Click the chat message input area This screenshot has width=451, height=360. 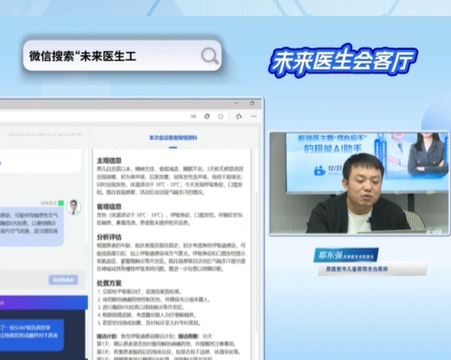(x=42, y=280)
